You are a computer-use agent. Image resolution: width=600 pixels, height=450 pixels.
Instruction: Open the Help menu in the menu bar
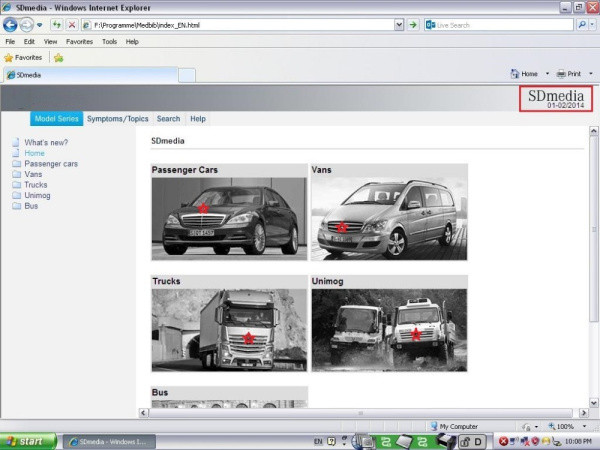tap(132, 42)
